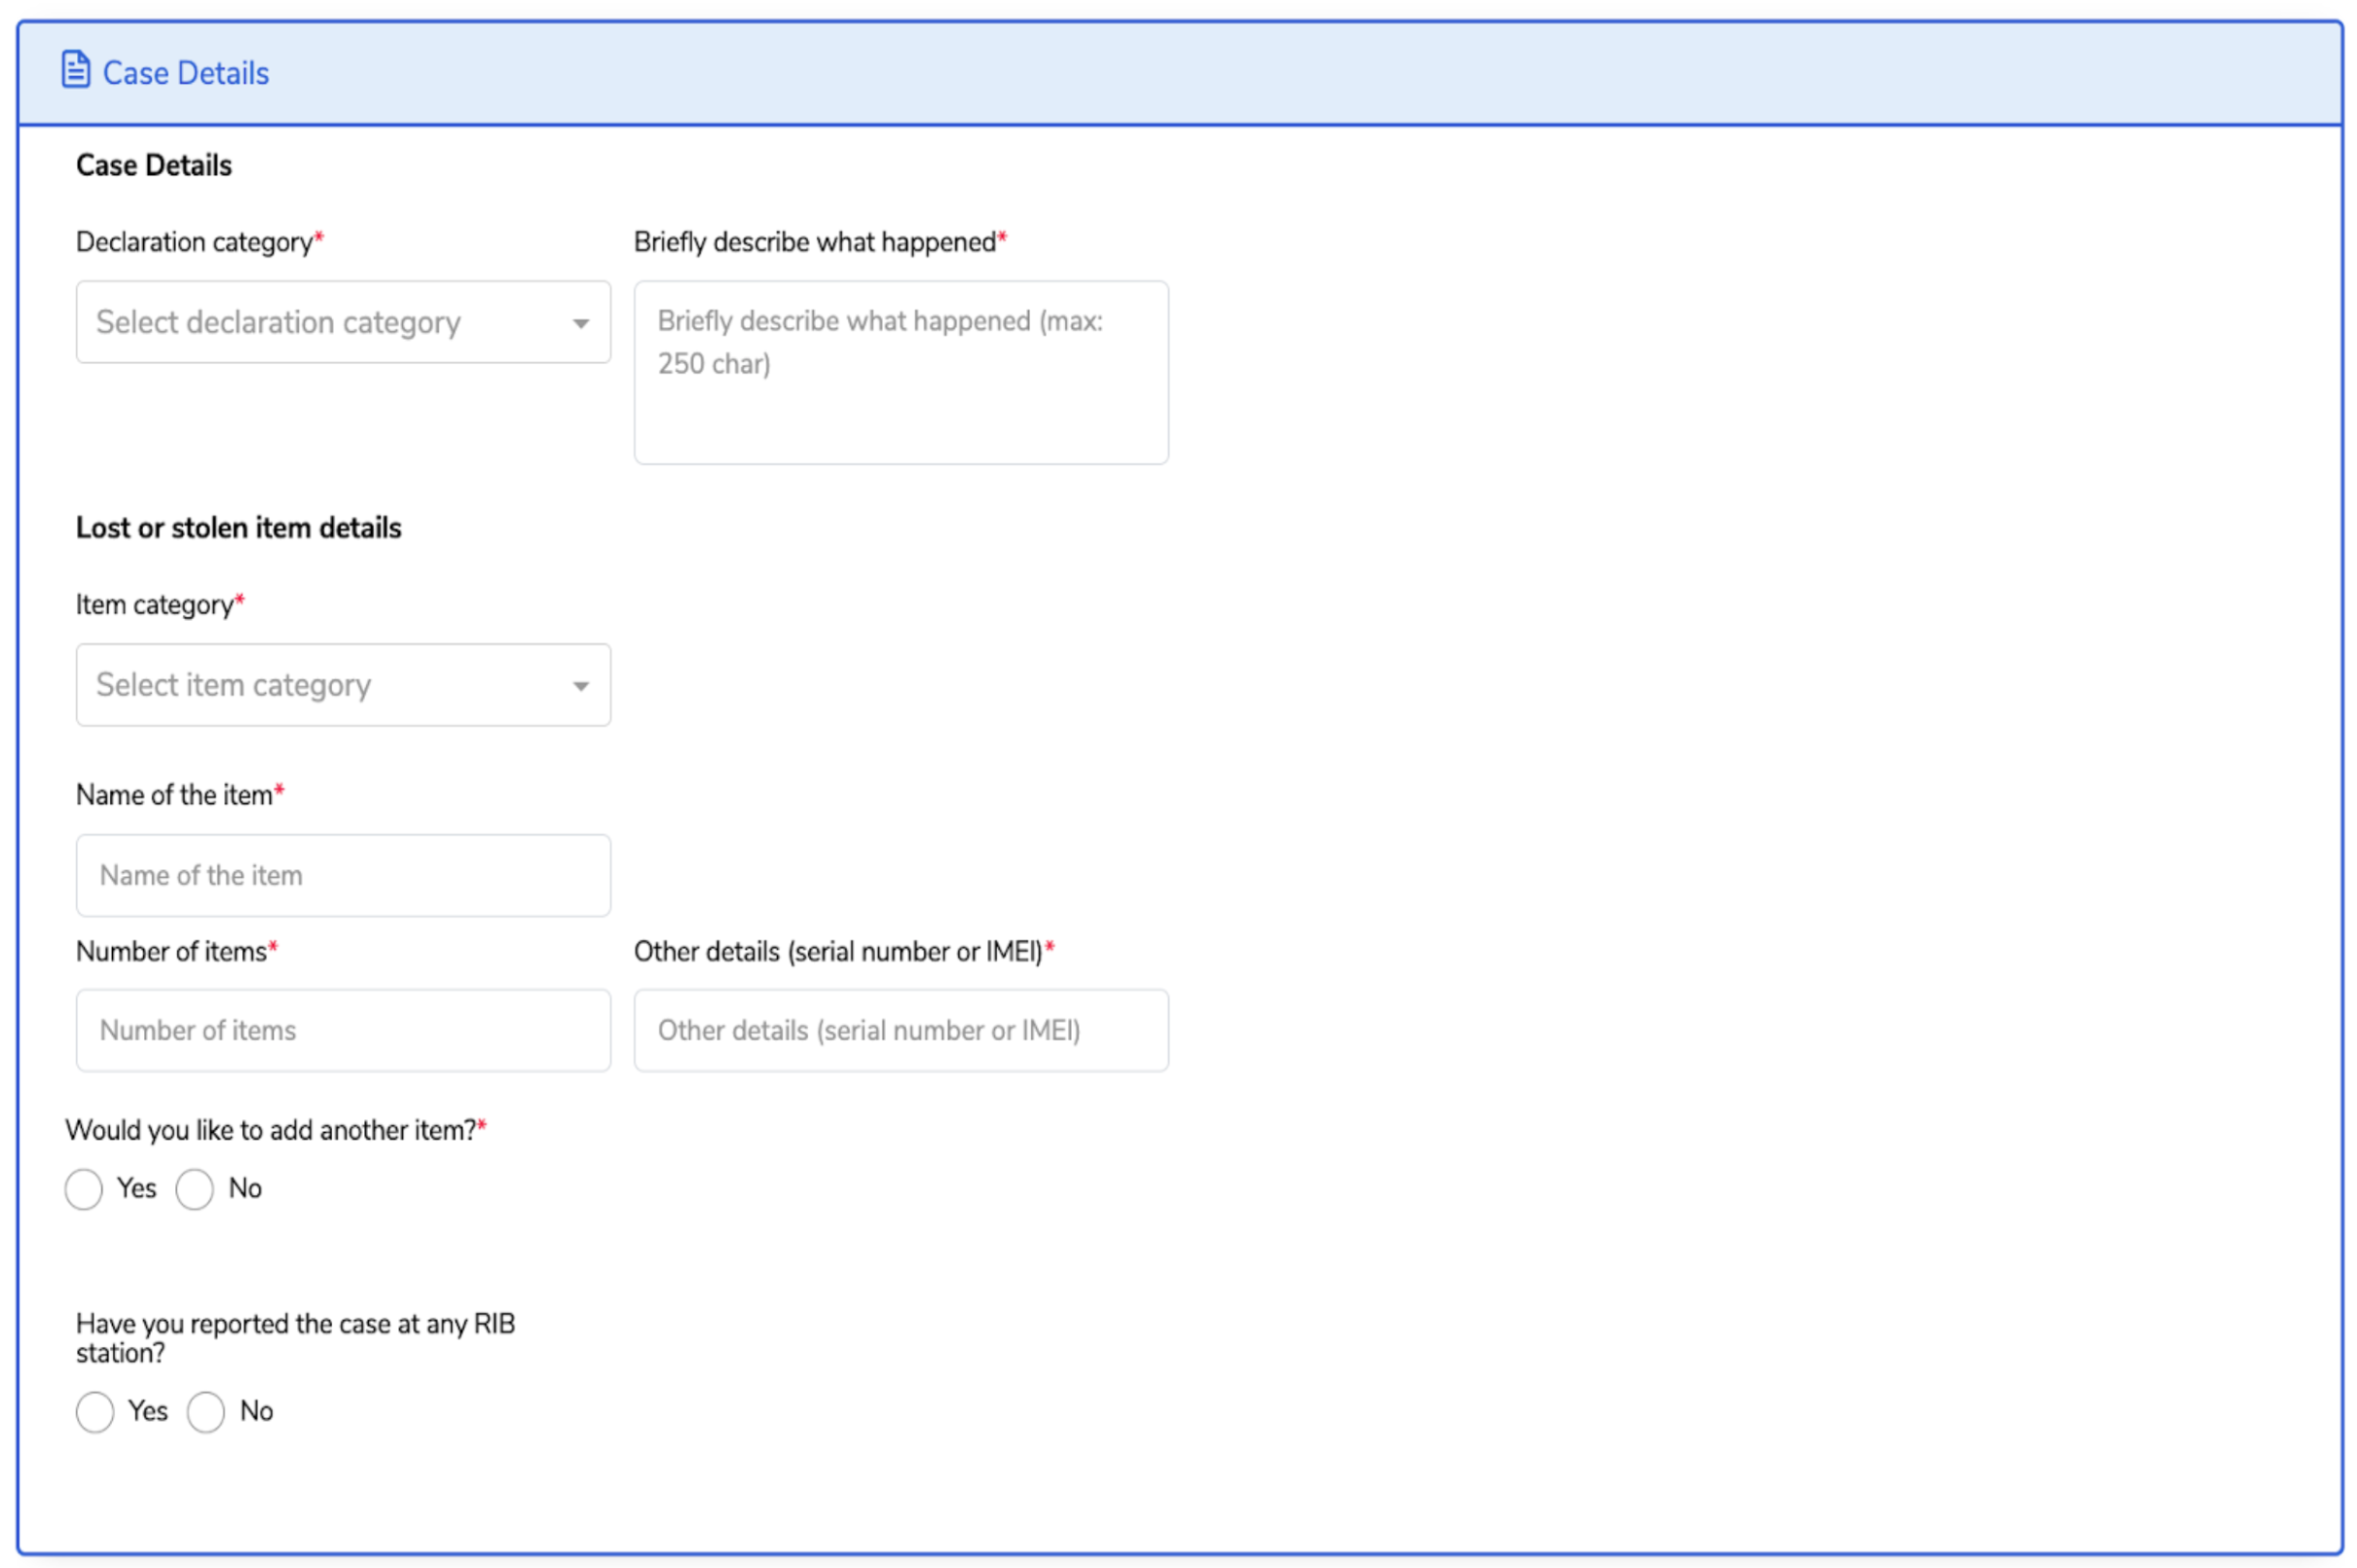
Task: Choose Yes for reported at RIB station
Action: pos(95,1412)
